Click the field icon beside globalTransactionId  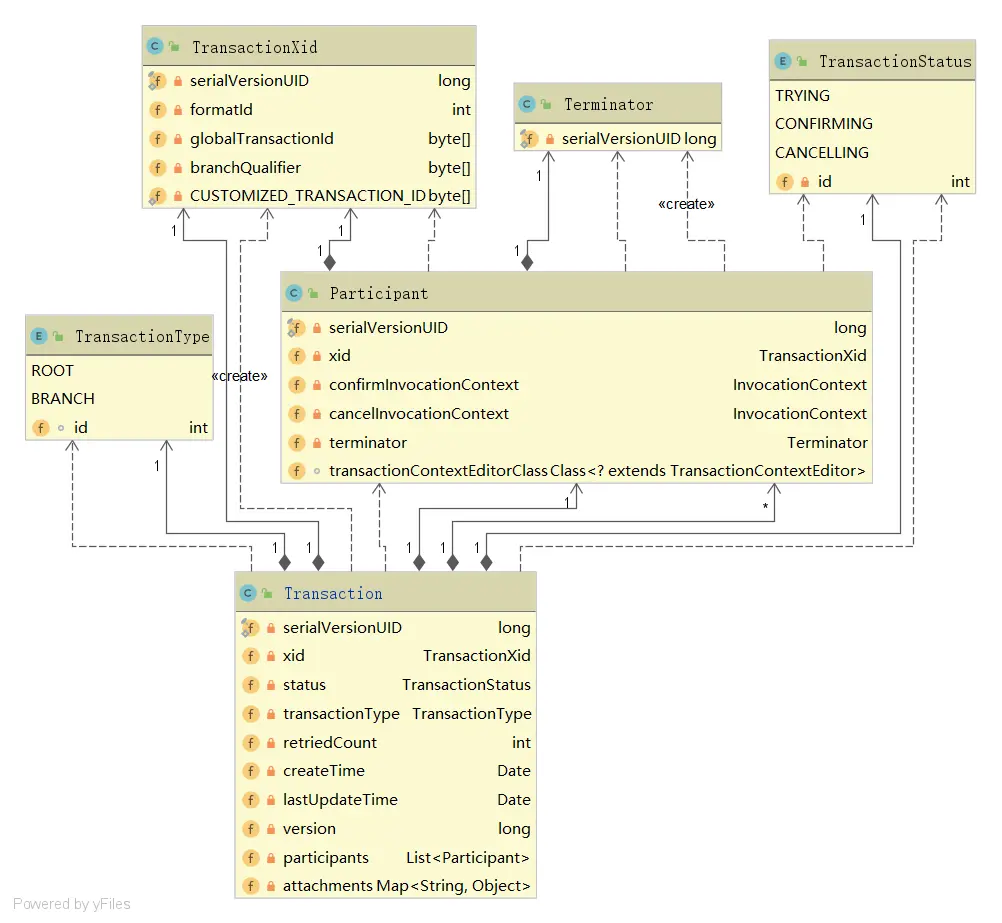[x=157, y=139]
